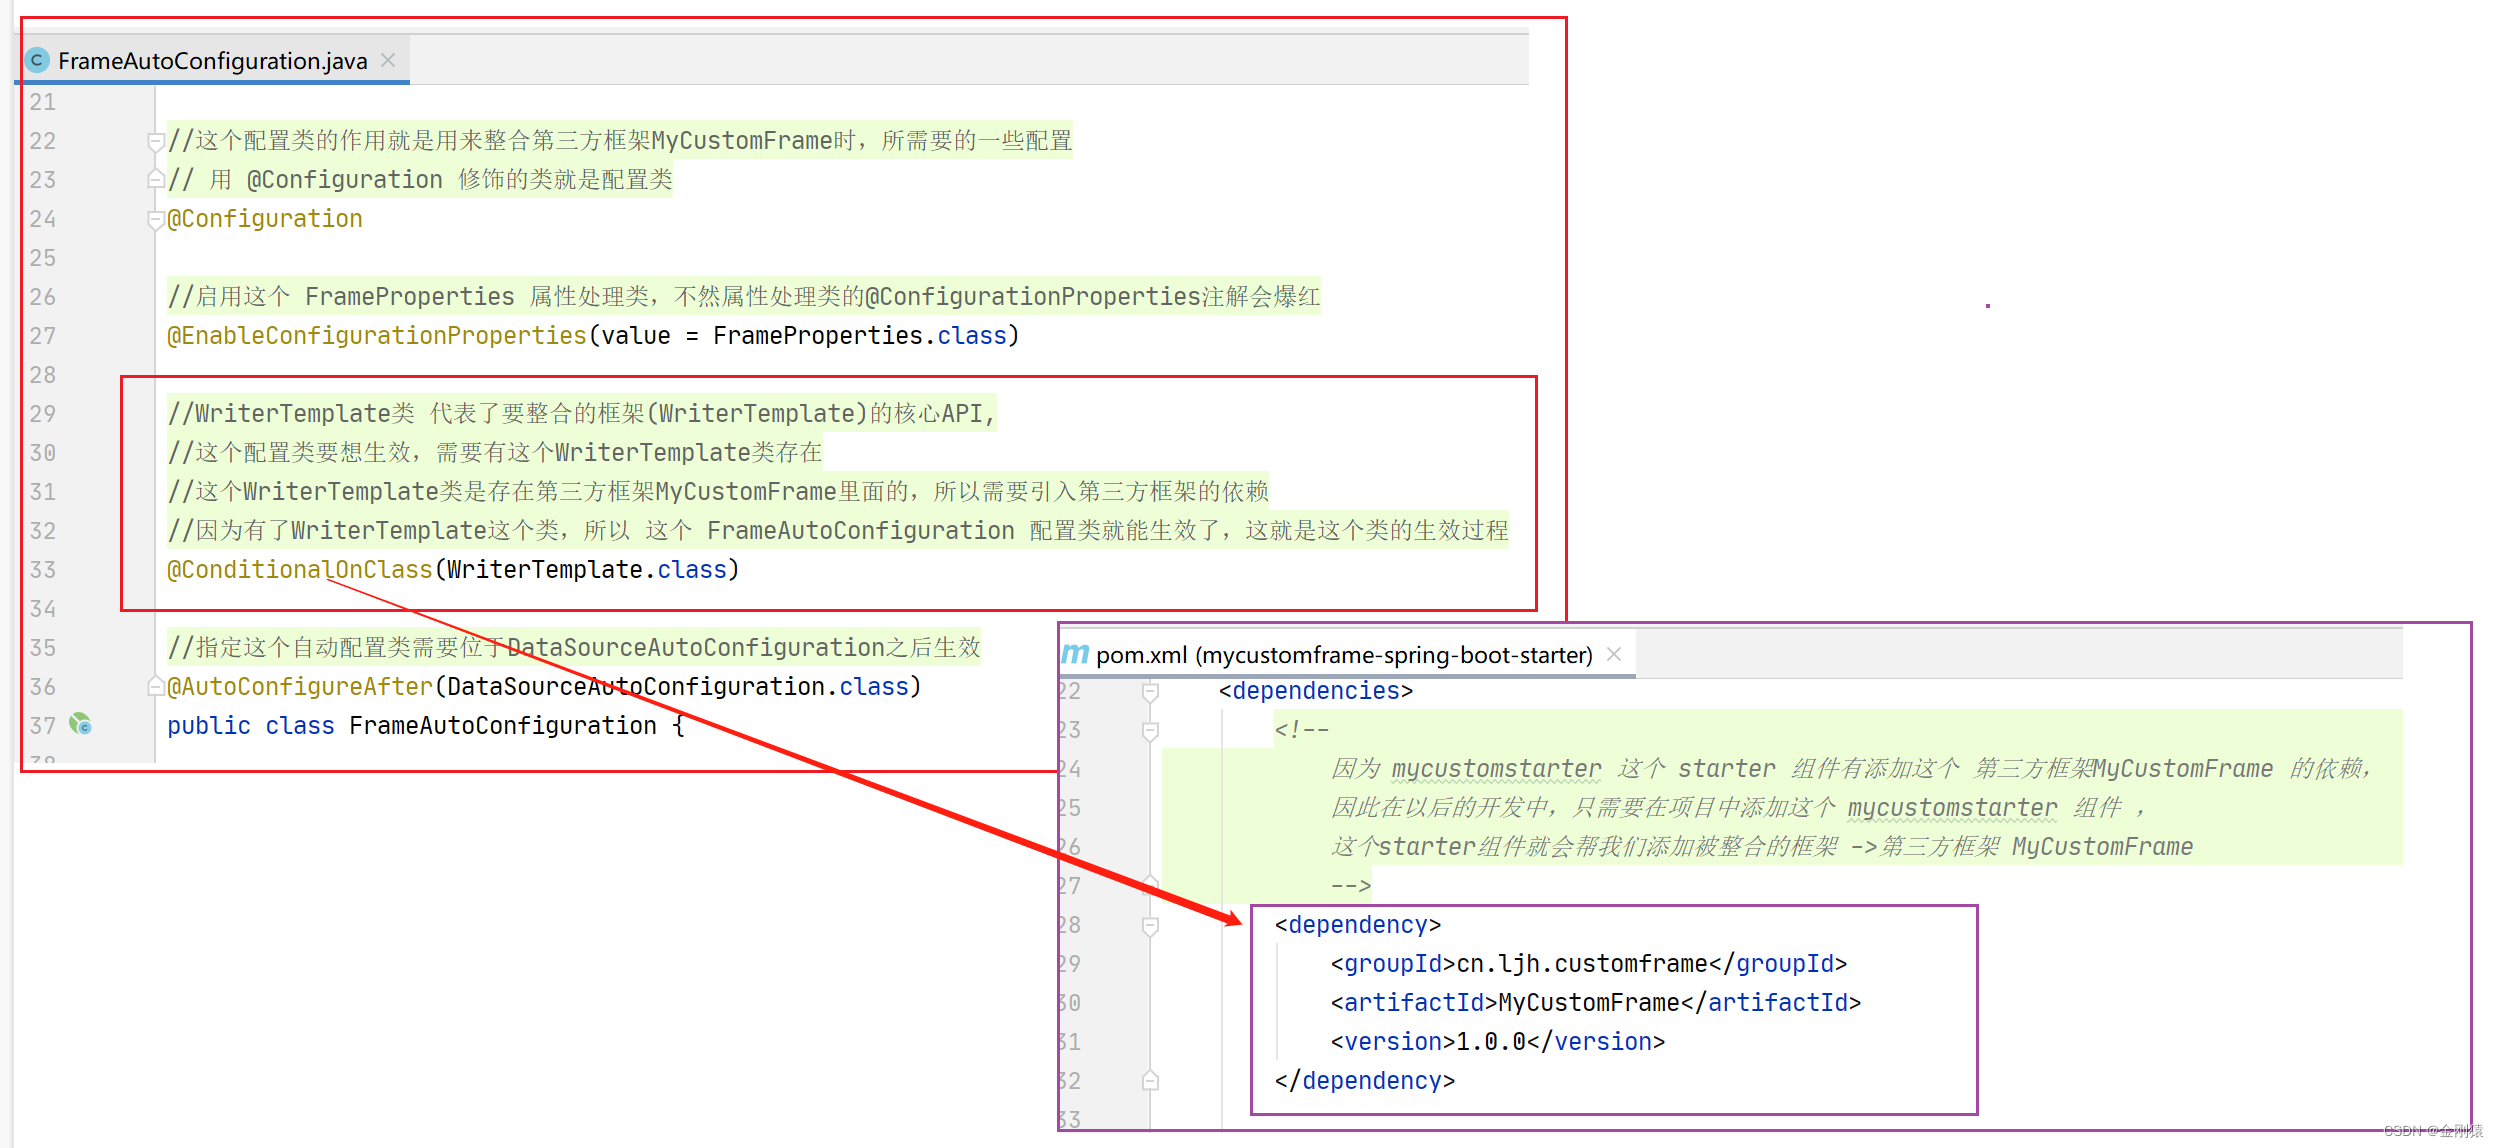Toggle fold end marker at line 23

[155, 180]
